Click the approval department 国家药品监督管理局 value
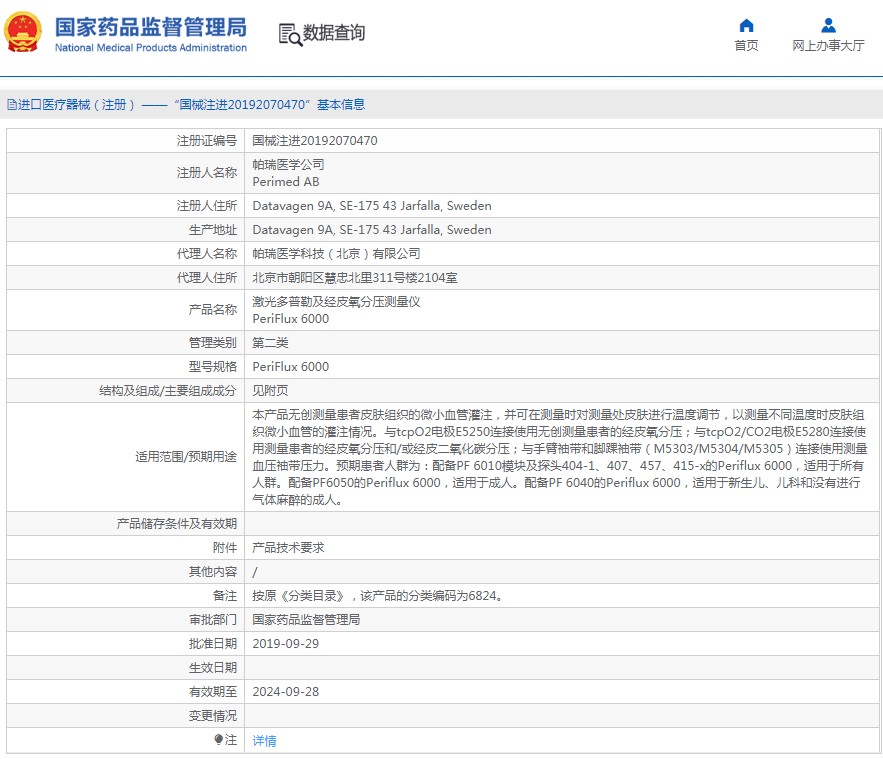 306,620
